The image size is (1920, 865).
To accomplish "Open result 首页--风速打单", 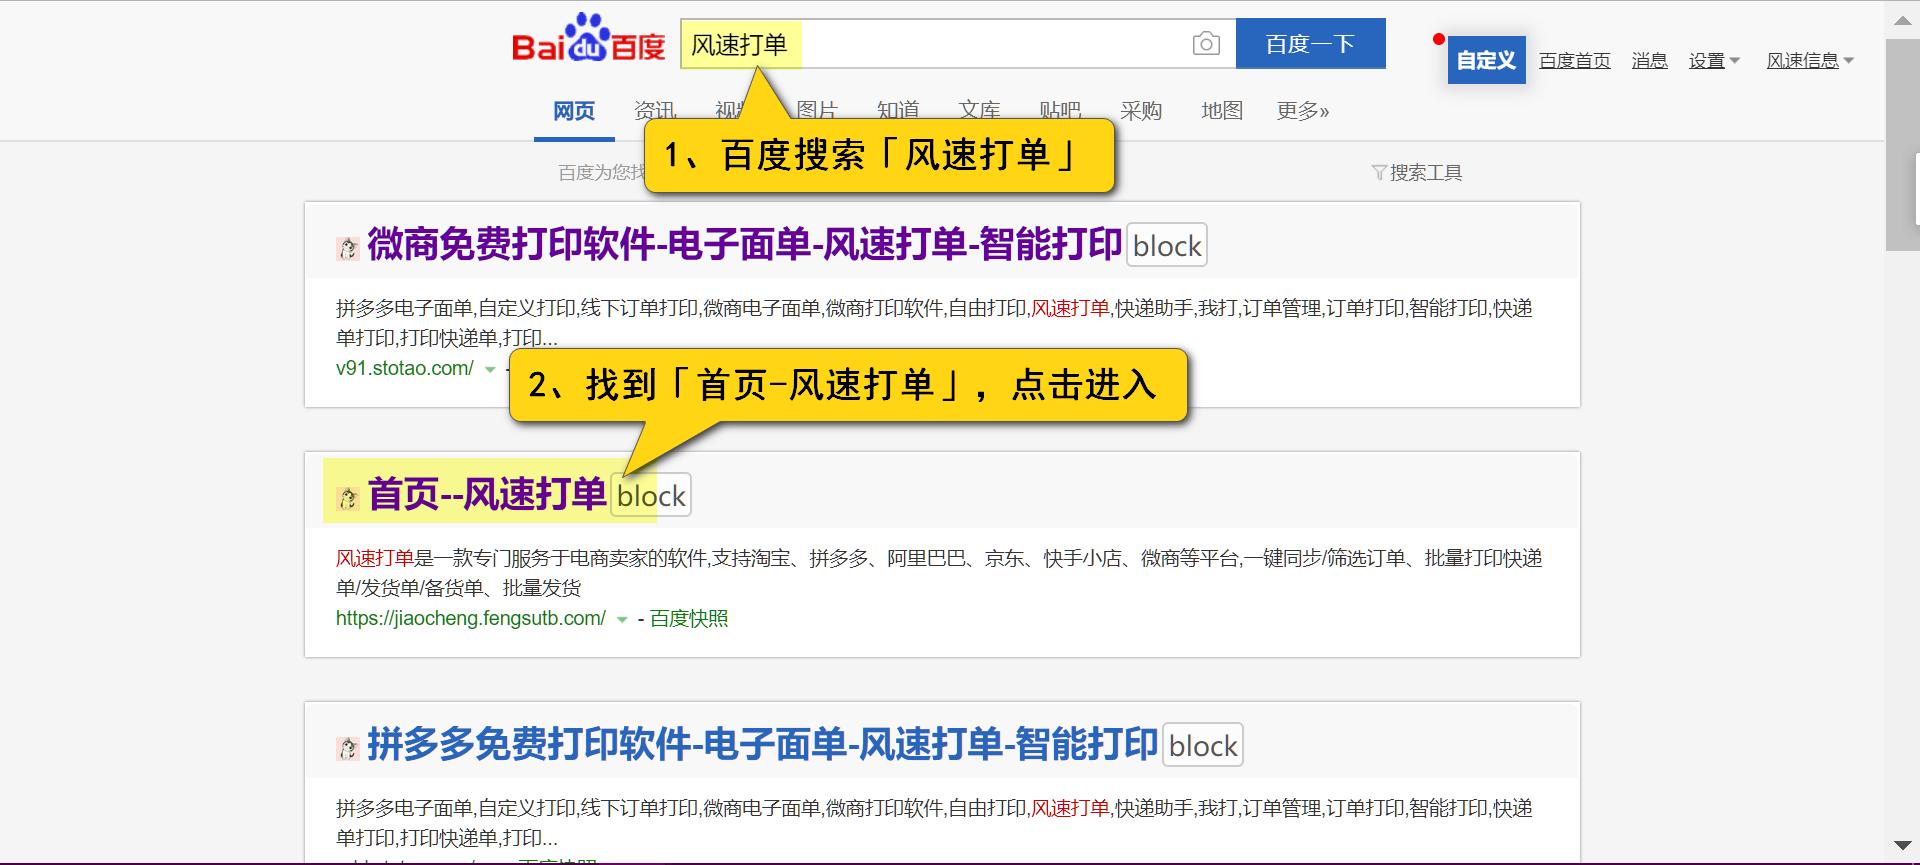I will coord(487,495).
